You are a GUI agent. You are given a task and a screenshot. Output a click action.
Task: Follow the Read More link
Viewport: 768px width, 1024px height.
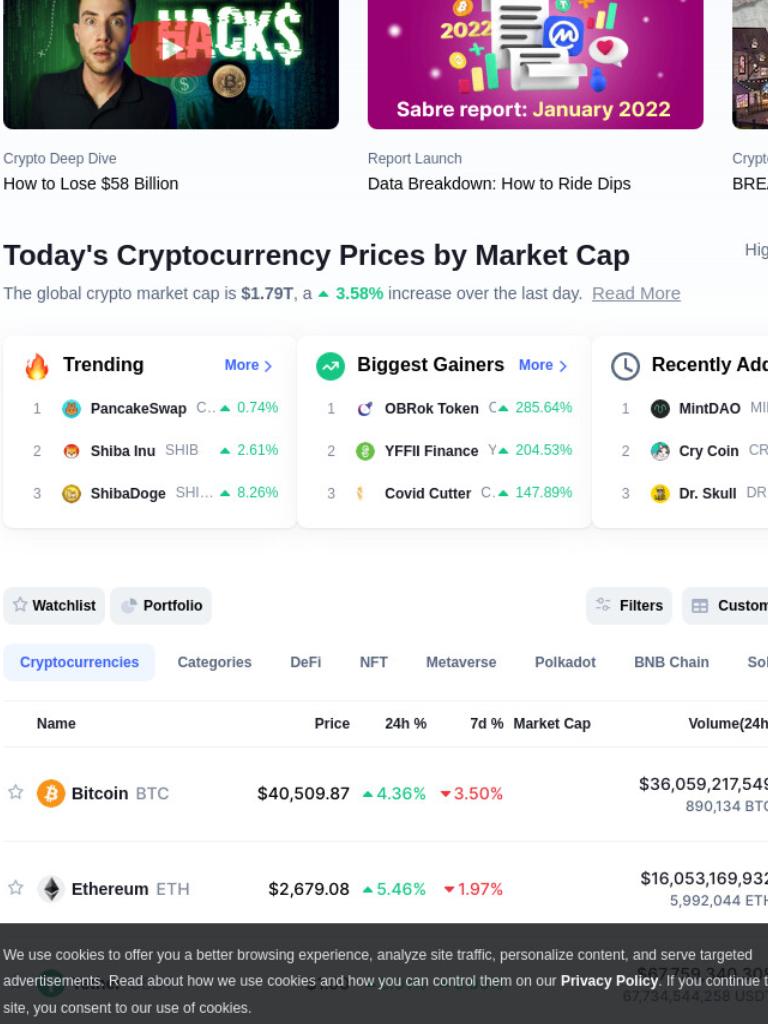pos(636,294)
